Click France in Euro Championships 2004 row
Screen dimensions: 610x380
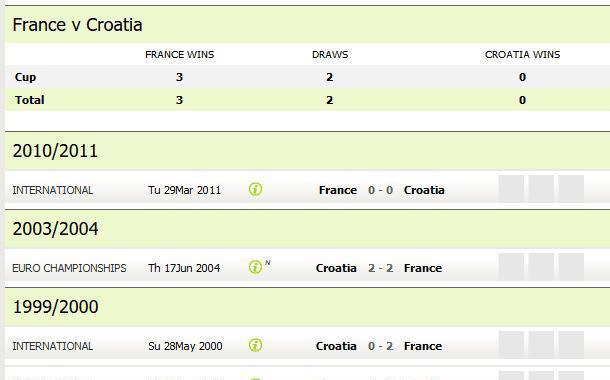click(x=423, y=268)
